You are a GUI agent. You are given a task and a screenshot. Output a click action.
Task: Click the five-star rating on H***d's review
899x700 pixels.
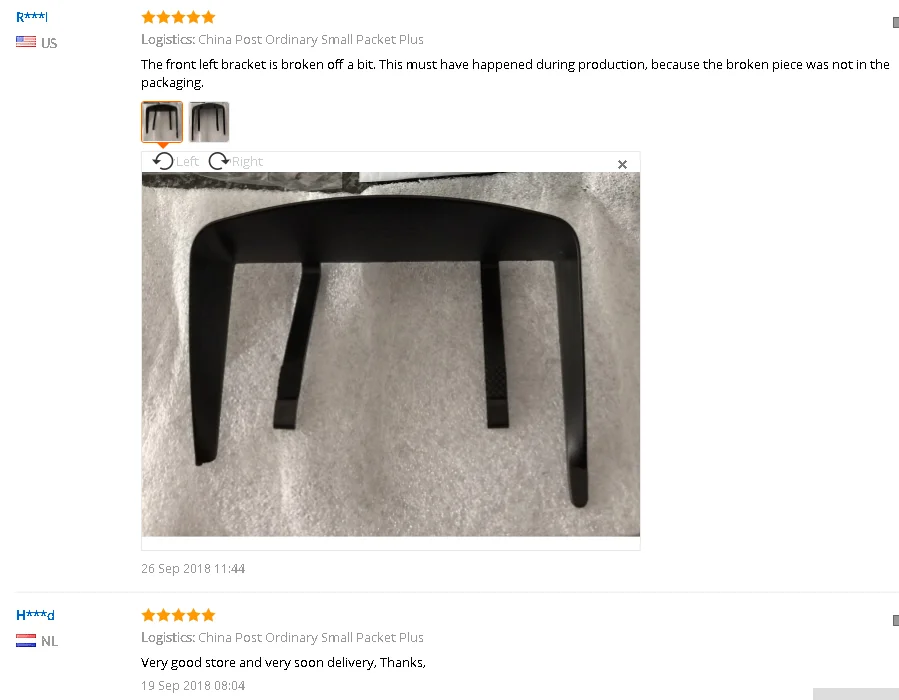[178, 615]
